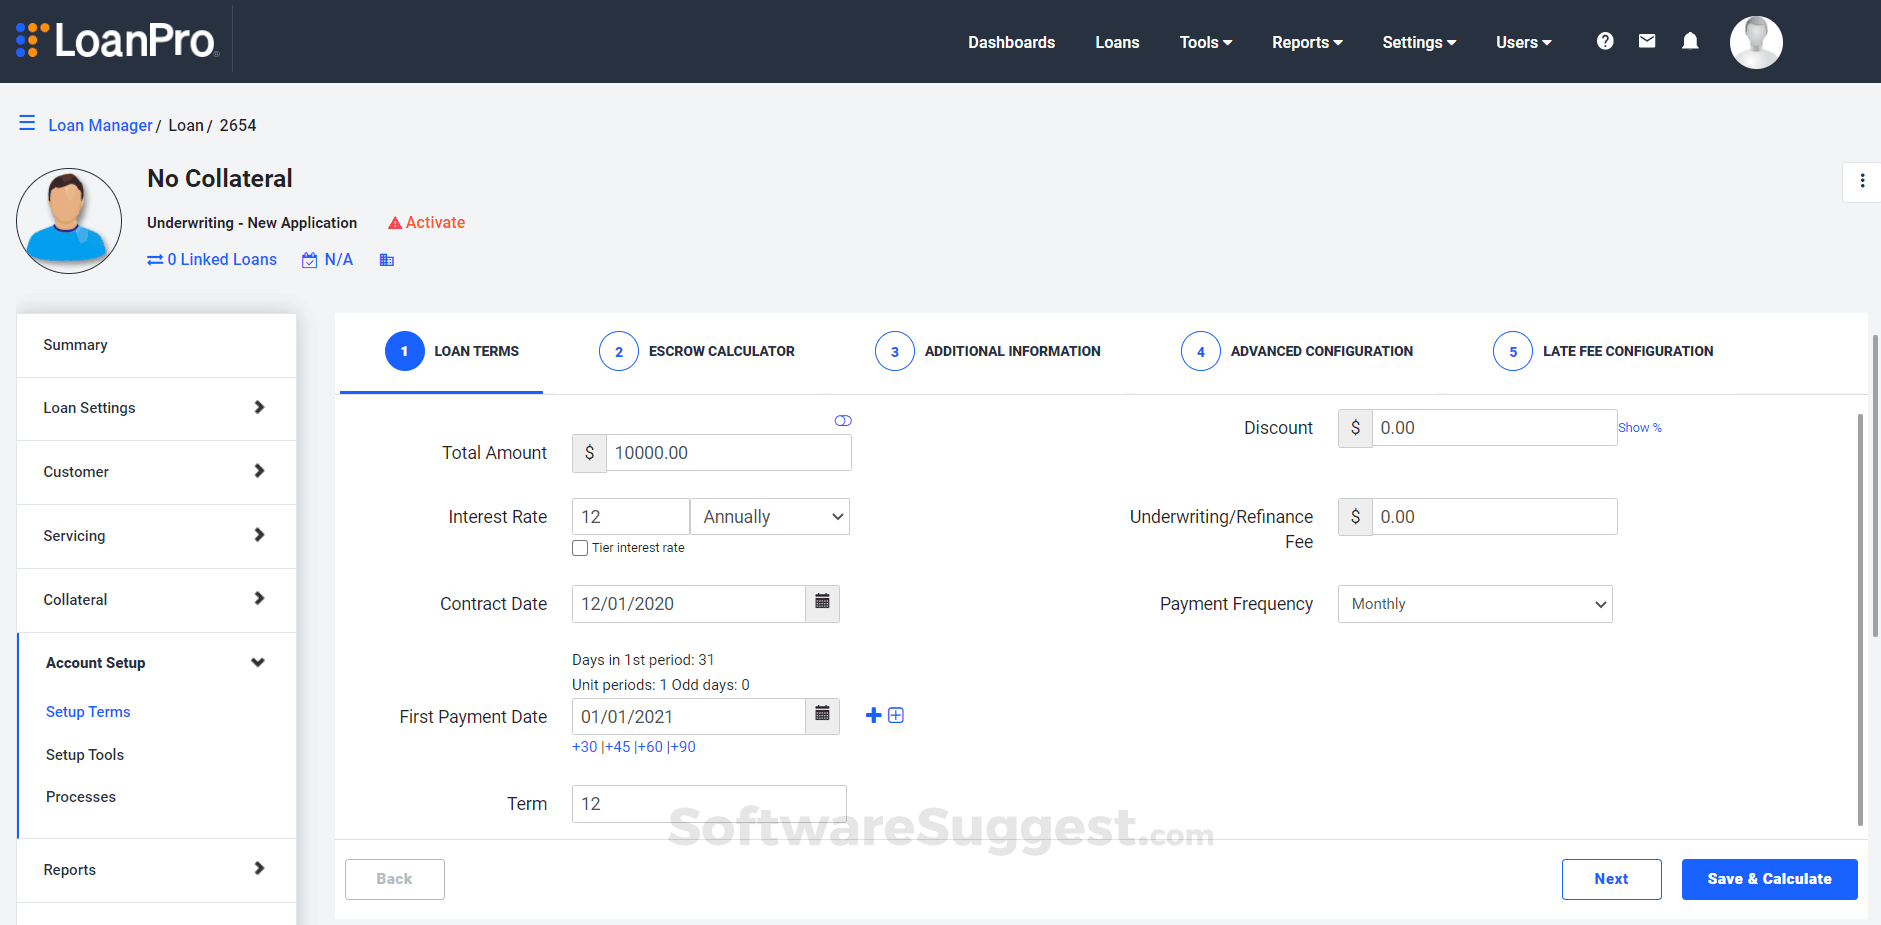Open the calendar picker for First Payment Date
Screen dimensions: 1881x925
click(822, 716)
